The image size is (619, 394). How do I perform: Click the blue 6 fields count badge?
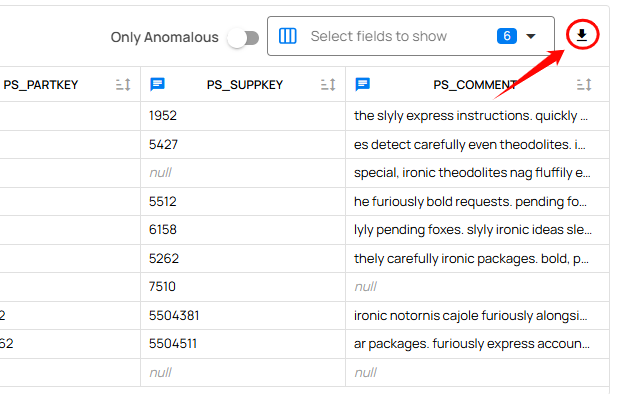tap(507, 36)
